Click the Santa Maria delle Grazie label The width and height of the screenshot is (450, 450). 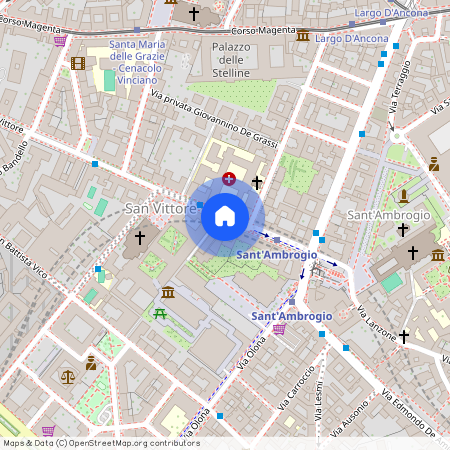137,62
